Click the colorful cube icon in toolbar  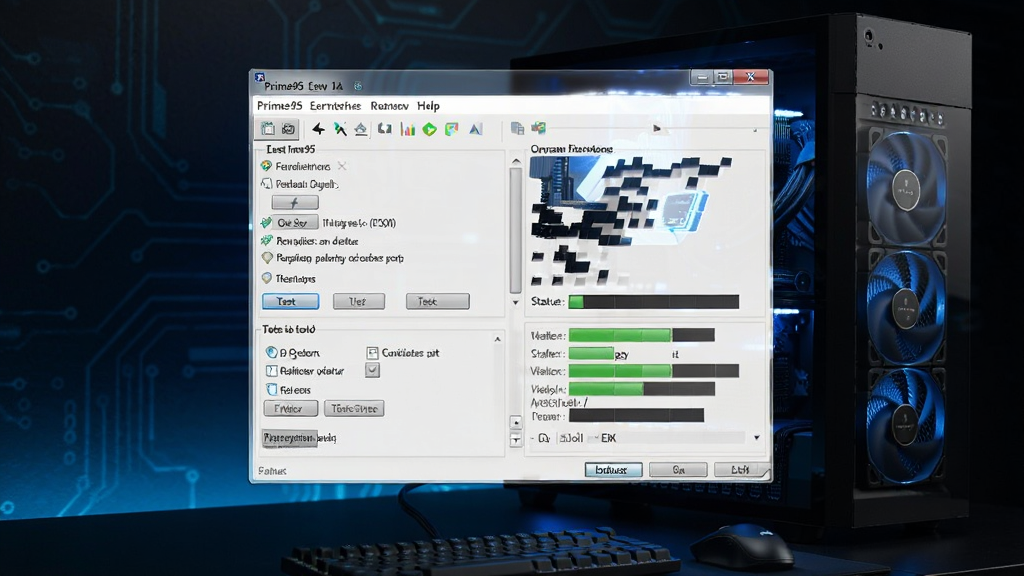(539, 127)
